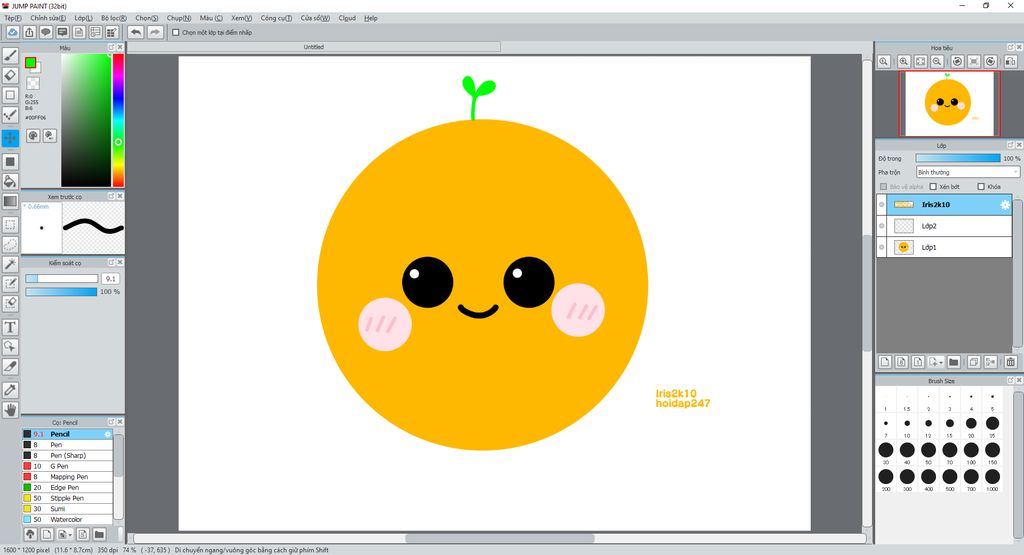1024x555 pixels.
Task: Click delete layer trash icon
Action: pos(1010,362)
